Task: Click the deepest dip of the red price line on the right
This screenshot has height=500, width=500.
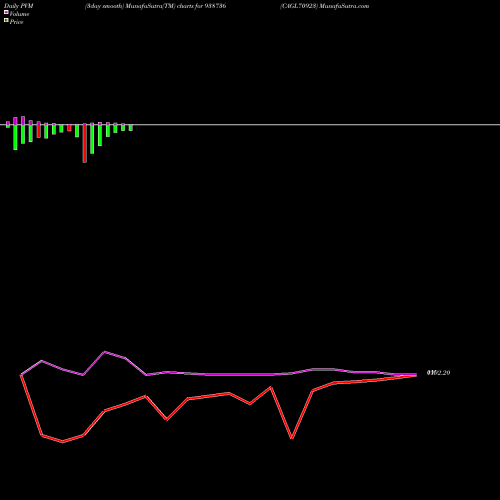Action: coord(292,438)
